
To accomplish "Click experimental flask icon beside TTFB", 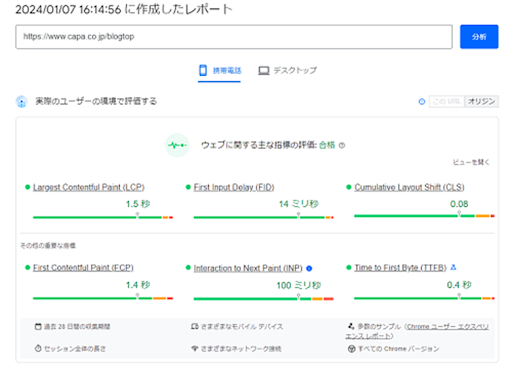I will (453, 267).
